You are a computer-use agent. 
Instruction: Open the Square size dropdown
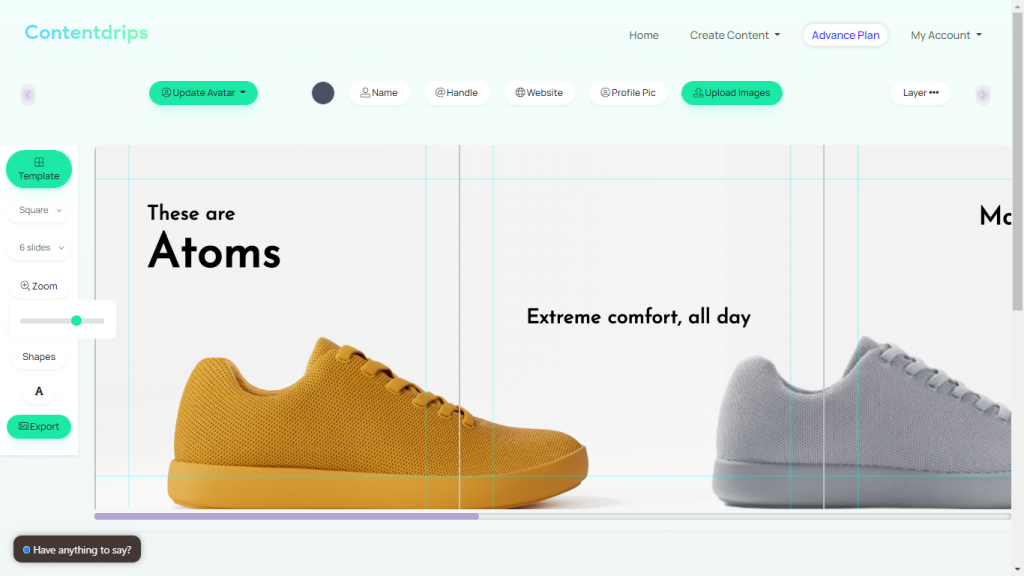click(40, 210)
